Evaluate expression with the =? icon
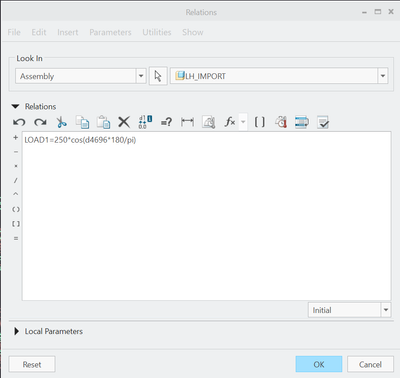 (166, 122)
